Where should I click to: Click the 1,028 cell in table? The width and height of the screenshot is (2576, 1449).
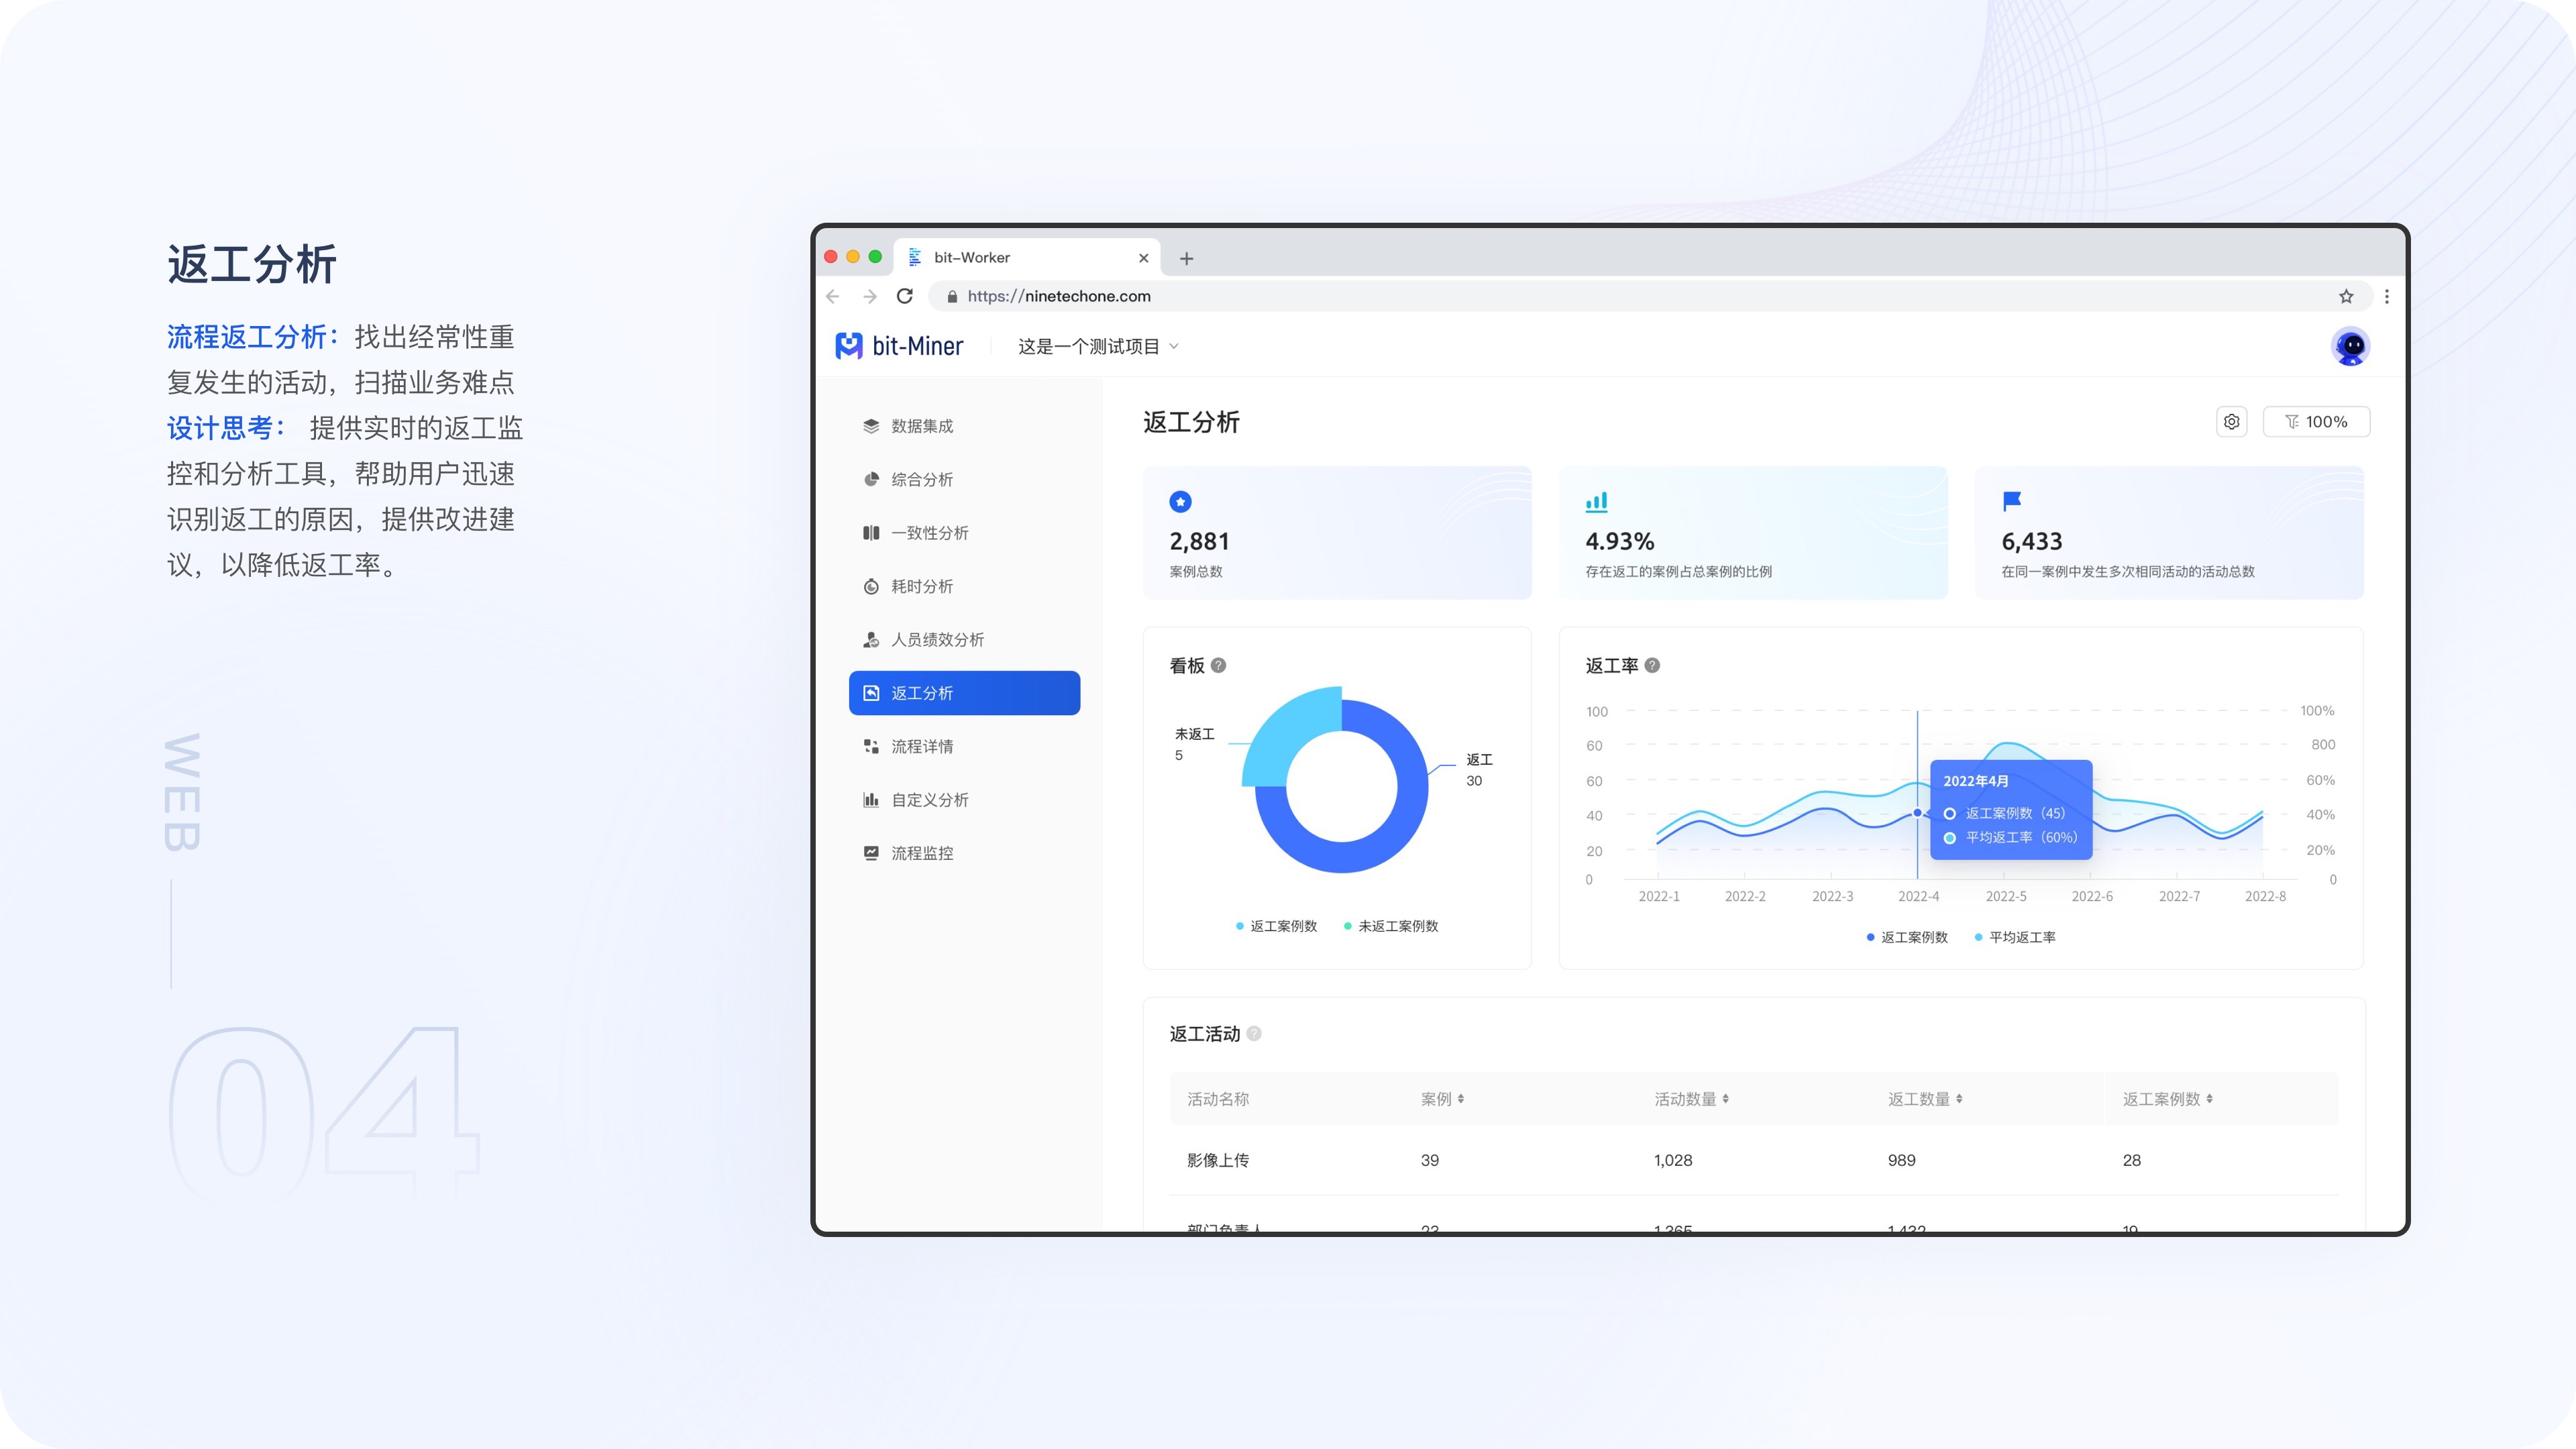(1673, 1160)
